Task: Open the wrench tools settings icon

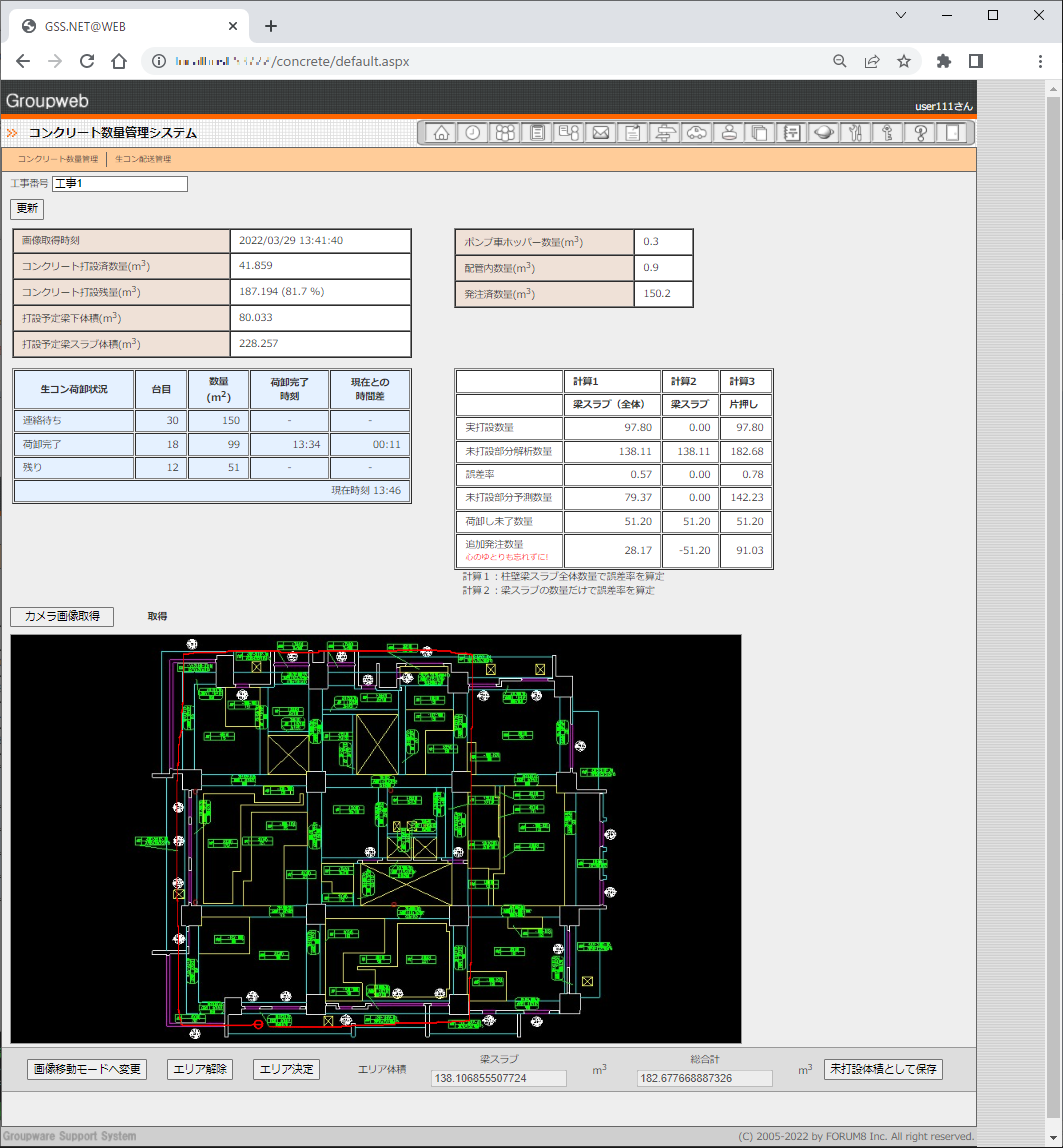Action: 856,133
